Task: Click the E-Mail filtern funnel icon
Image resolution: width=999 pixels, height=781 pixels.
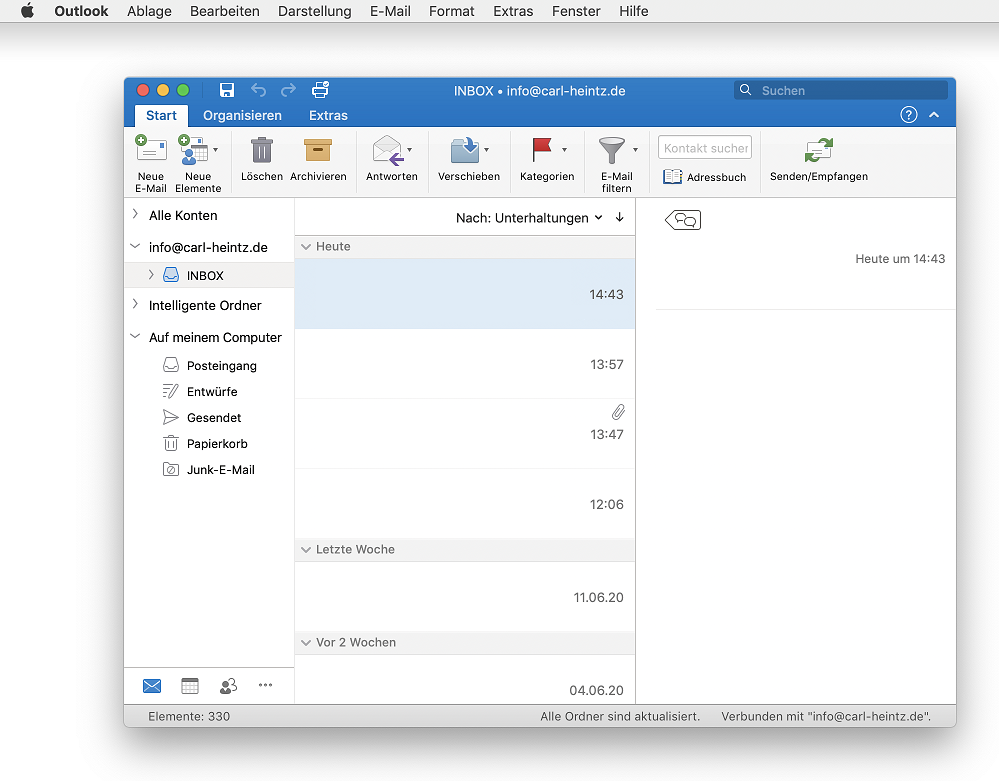Action: [612, 150]
